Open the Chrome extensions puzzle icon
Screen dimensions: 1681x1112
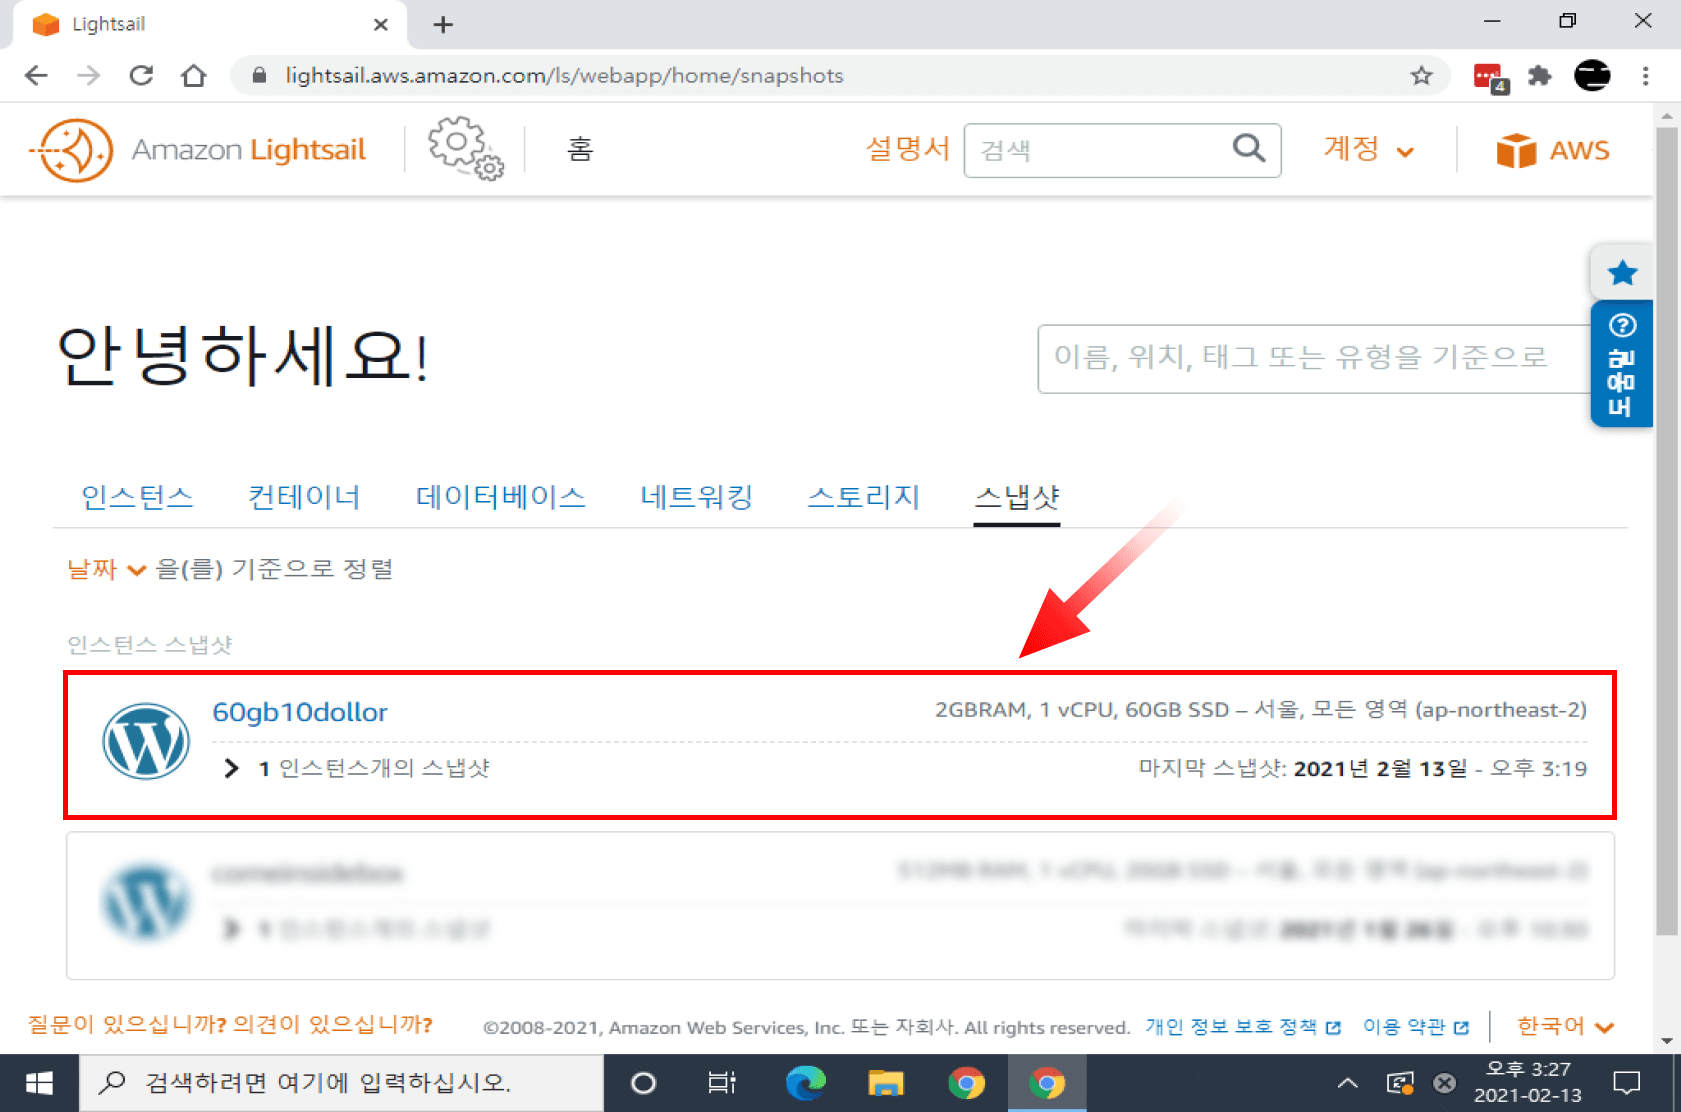tap(1540, 76)
